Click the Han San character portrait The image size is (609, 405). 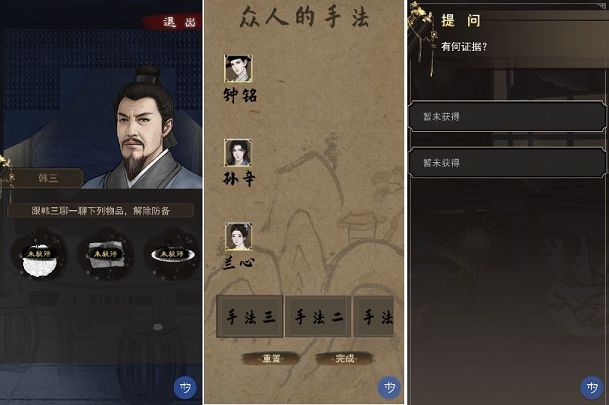(x=150, y=128)
